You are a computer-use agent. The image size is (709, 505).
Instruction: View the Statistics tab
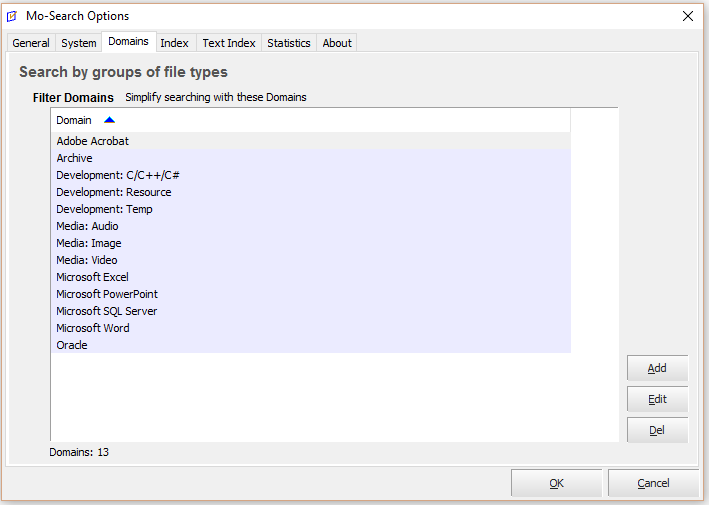coord(289,43)
